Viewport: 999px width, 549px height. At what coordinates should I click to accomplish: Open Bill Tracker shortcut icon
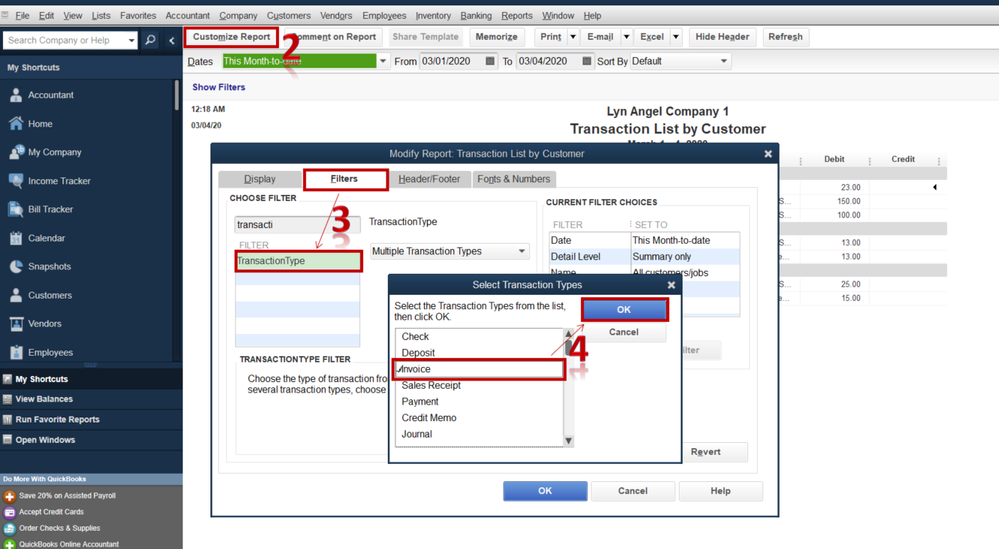(x=16, y=209)
